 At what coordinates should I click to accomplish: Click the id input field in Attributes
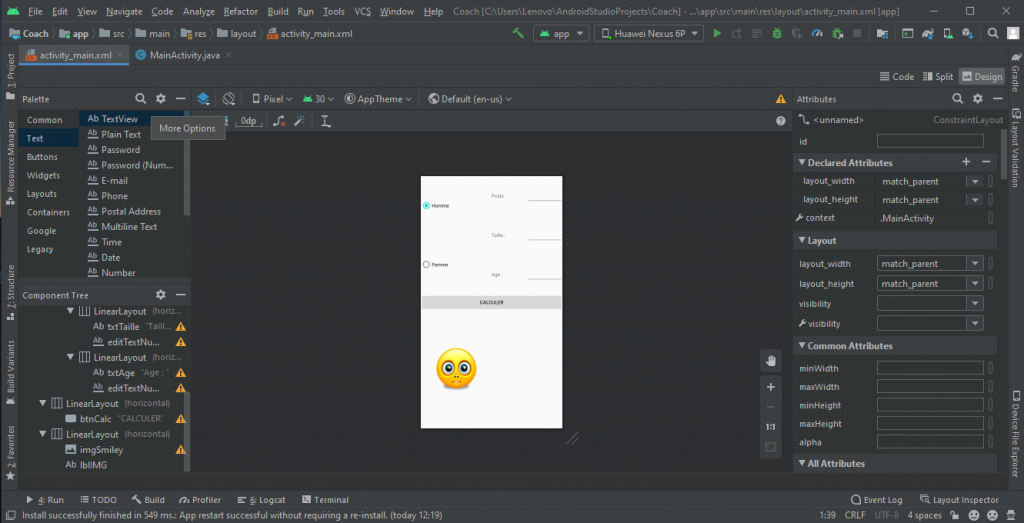click(930, 141)
